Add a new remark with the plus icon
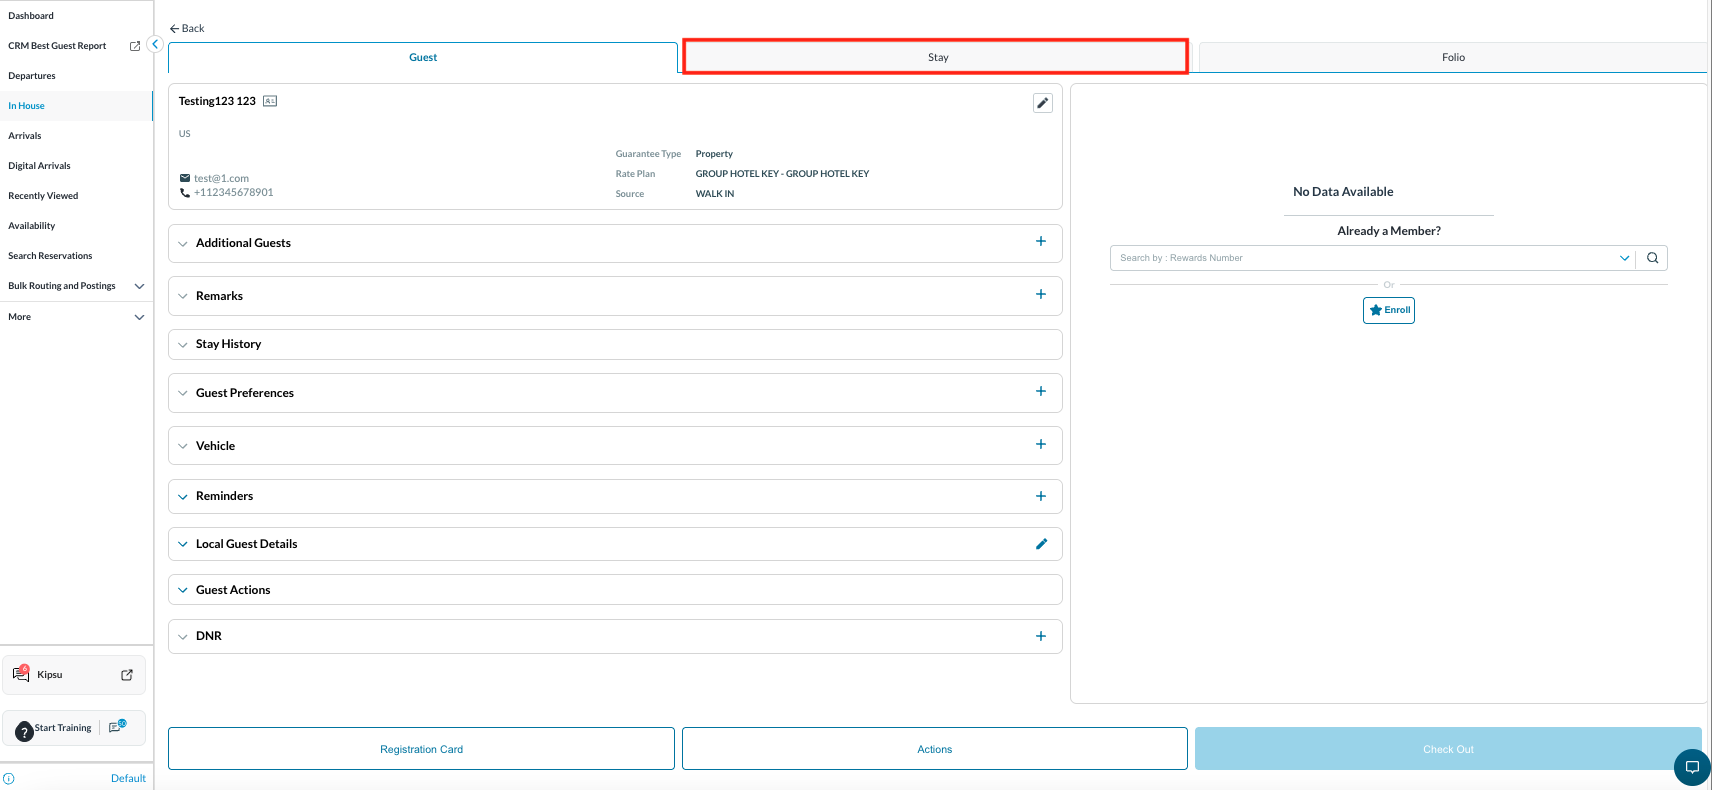Image resolution: width=1712 pixels, height=790 pixels. pyautogui.click(x=1040, y=295)
